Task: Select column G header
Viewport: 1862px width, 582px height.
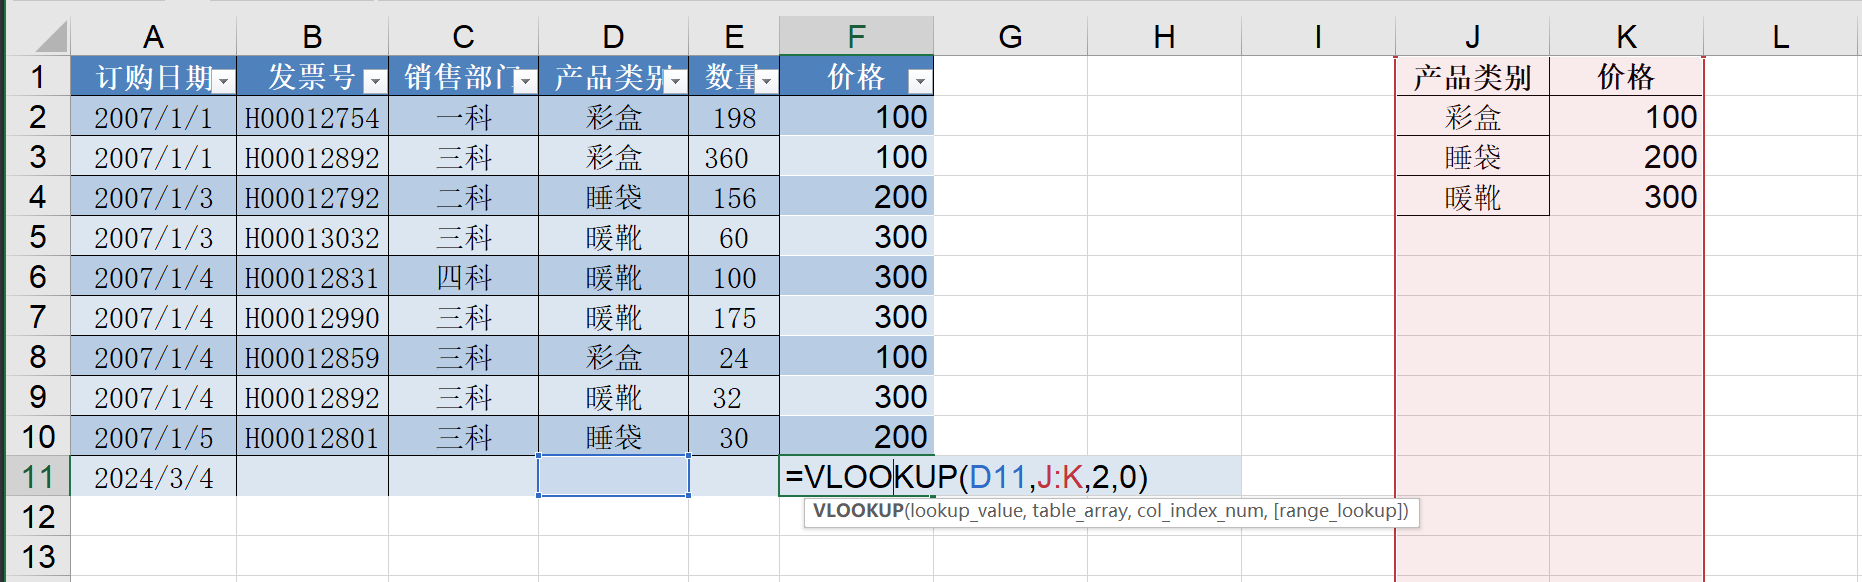Action: pos(1010,37)
